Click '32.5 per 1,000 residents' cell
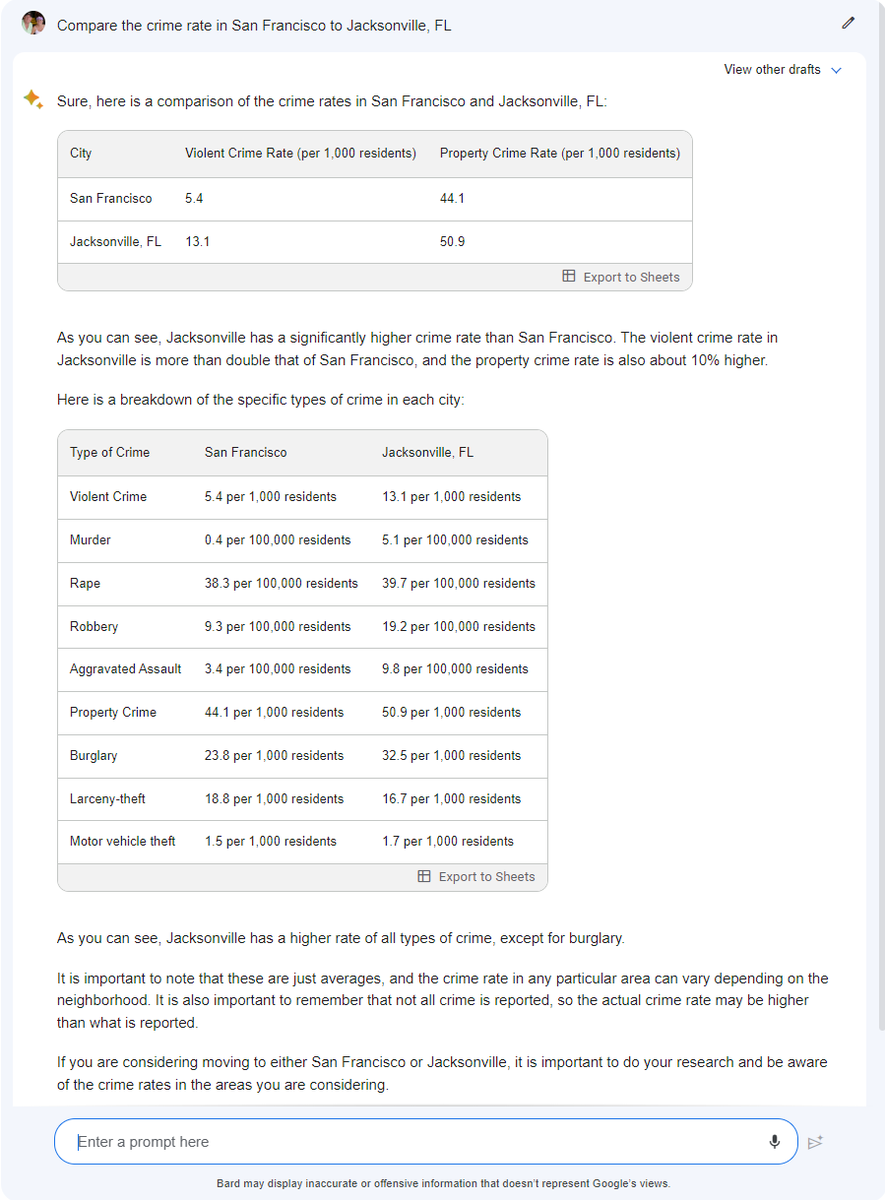The height and width of the screenshot is (1200, 885). point(451,756)
